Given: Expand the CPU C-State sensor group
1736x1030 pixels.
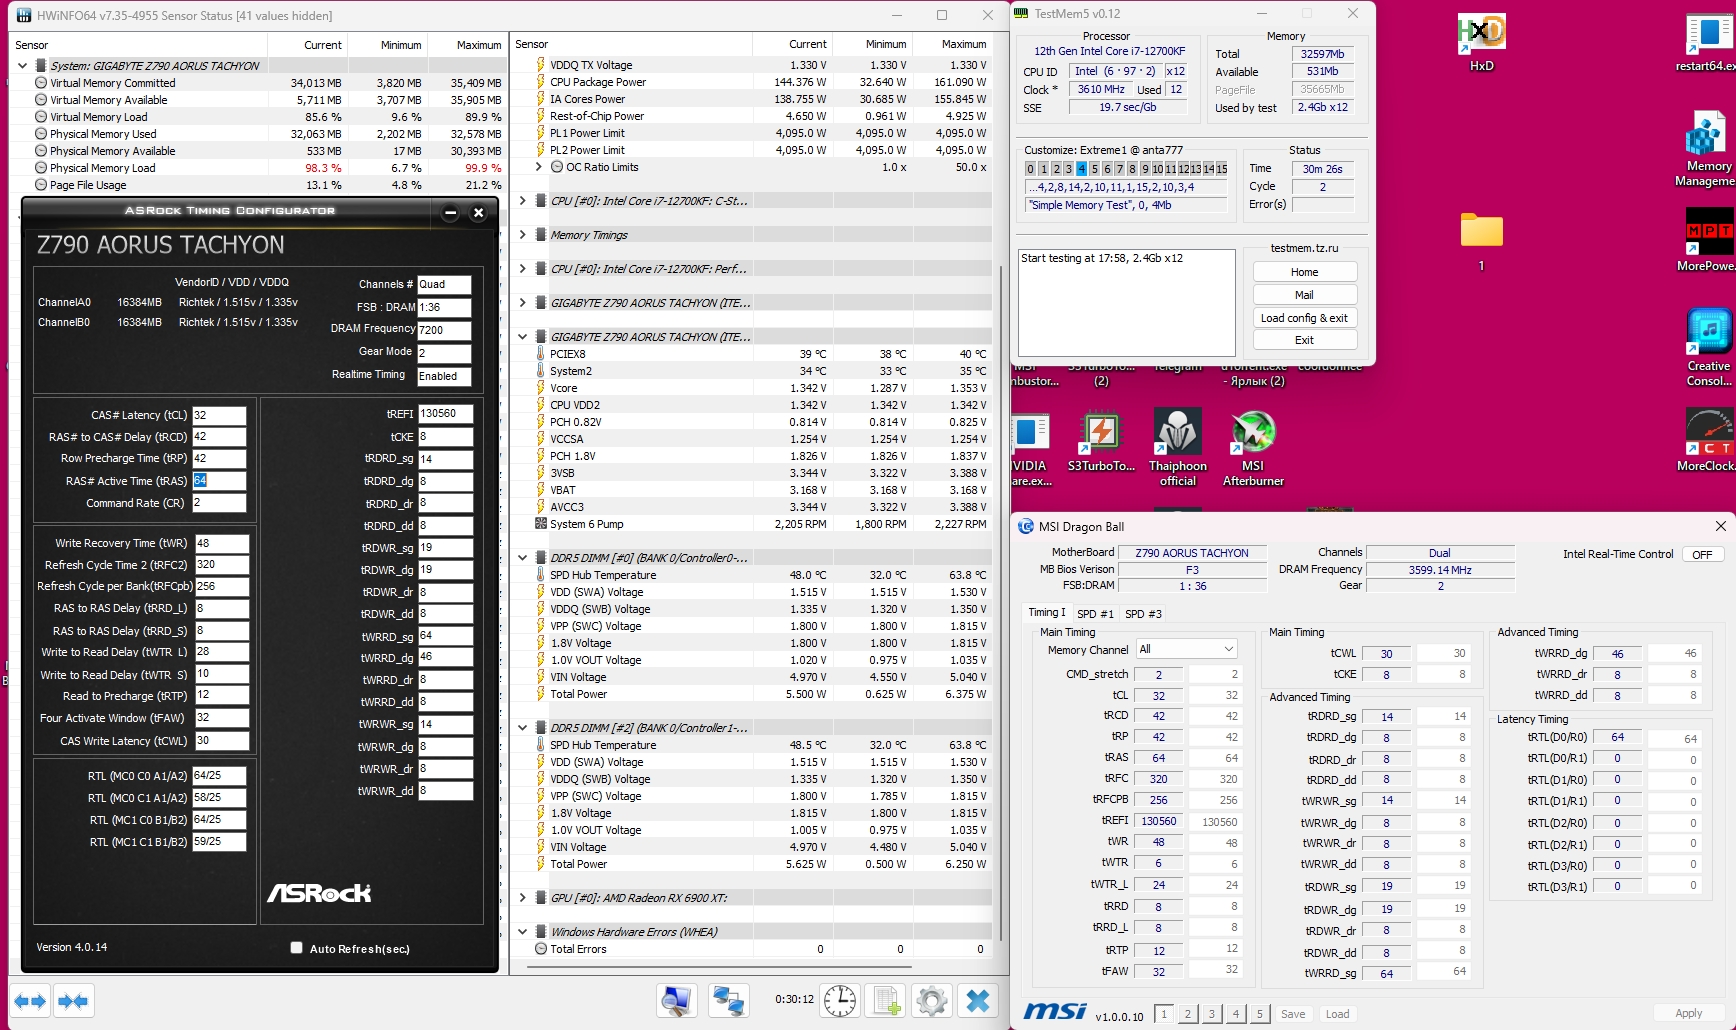Looking at the screenshot, I should [x=522, y=201].
